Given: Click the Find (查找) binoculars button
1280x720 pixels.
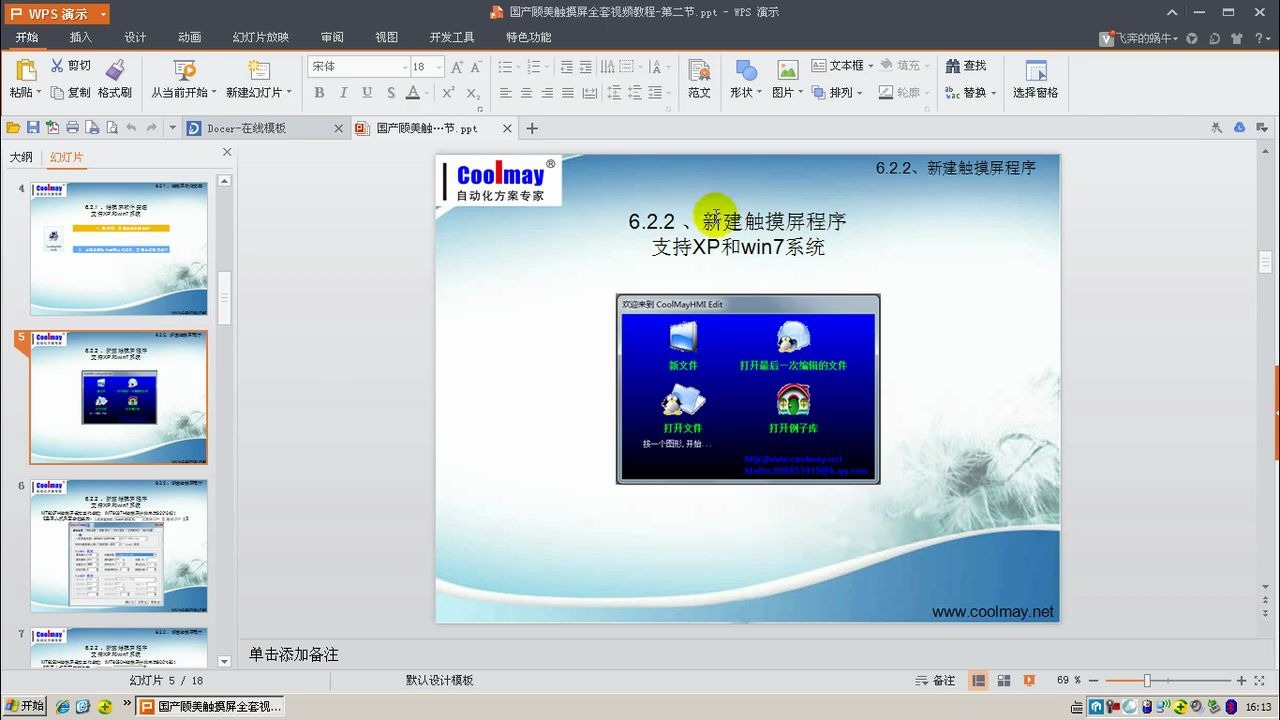Looking at the screenshot, I should (966, 66).
